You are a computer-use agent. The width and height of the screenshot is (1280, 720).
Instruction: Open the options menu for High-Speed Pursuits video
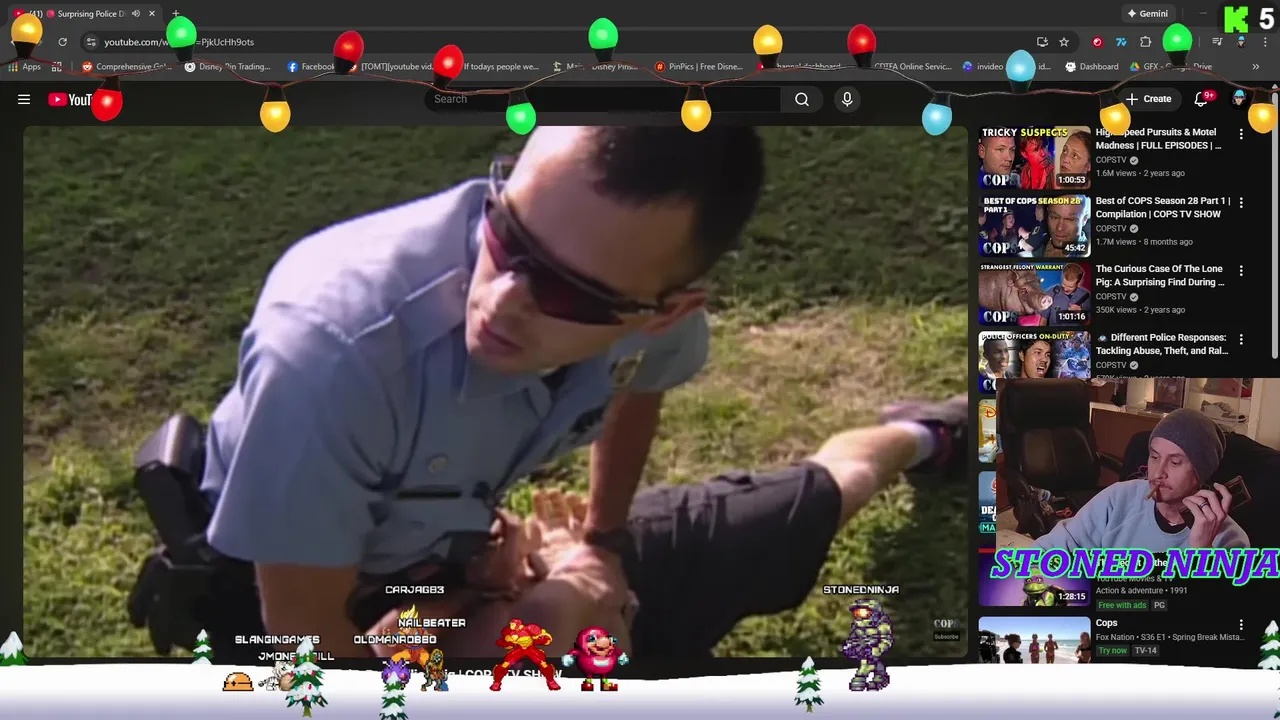pos(1241,134)
